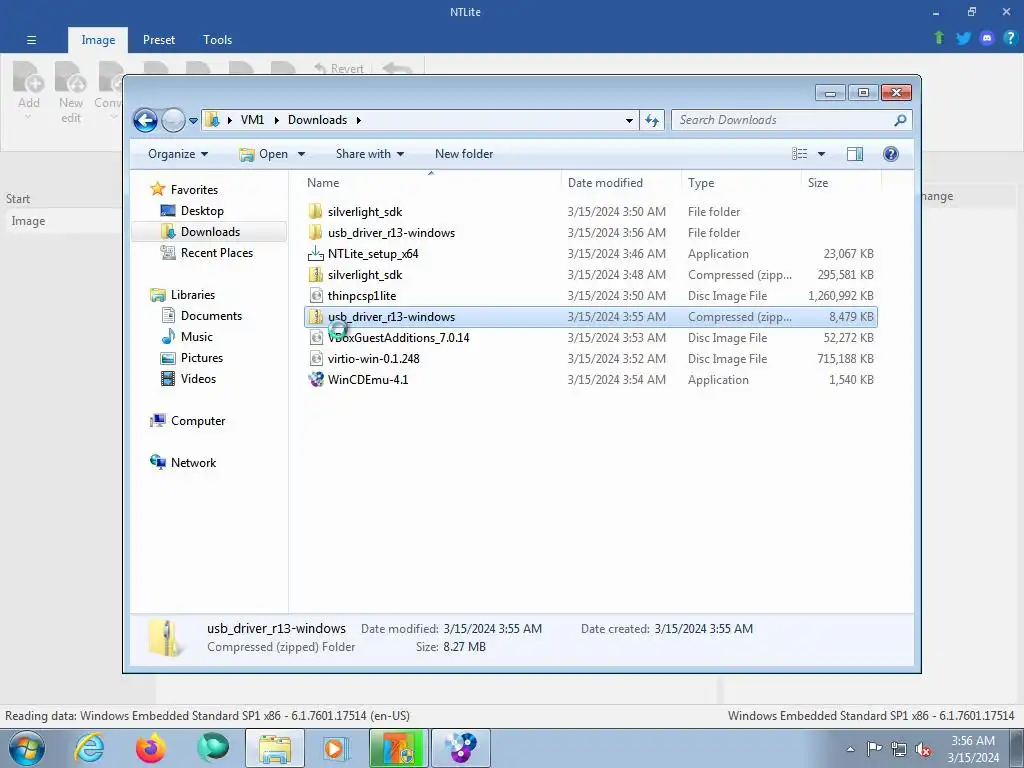Launch Internet Explorer from taskbar

click(89, 748)
